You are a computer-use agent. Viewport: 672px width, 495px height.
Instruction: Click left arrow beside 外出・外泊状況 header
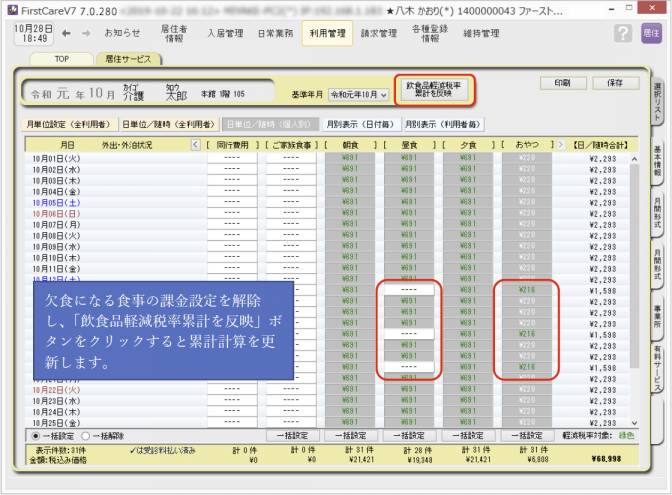point(195,145)
